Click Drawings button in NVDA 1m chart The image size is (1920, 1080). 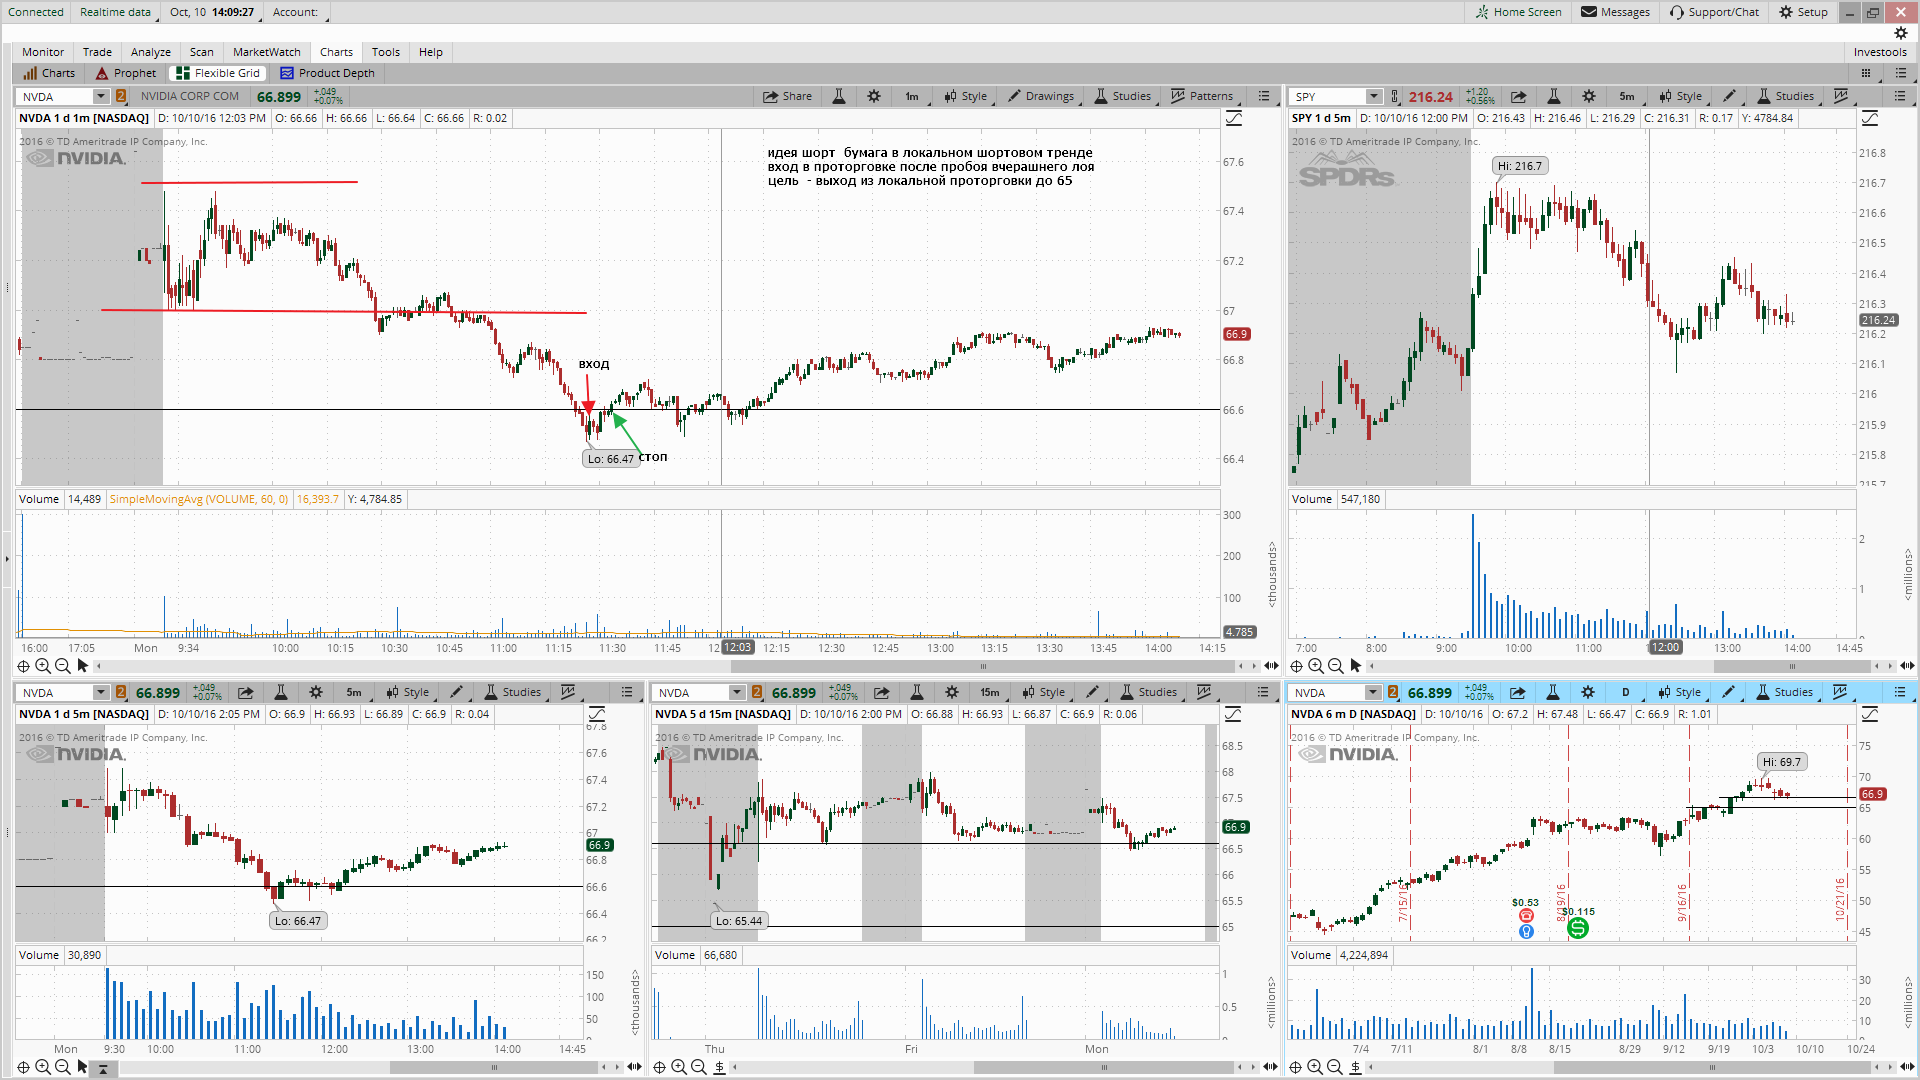point(1041,96)
